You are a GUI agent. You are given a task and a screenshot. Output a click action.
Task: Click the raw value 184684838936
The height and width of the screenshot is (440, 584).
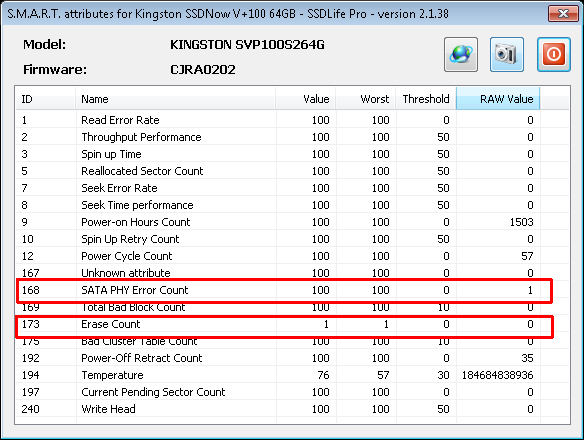[x=498, y=375]
